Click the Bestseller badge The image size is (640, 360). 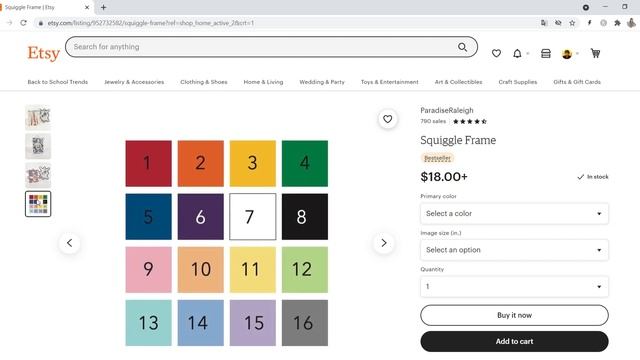(437, 158)
